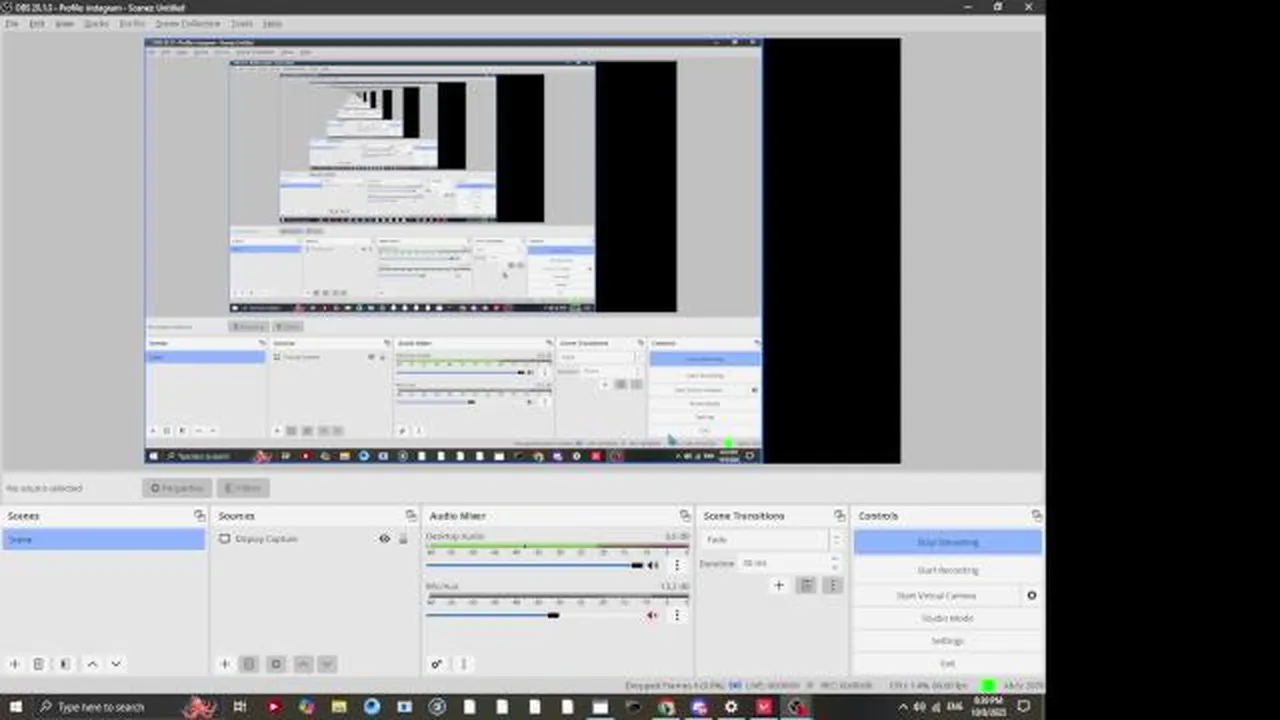This screenshot has height=720, width=1280.
Task: Open scene filters icon in Scenes panel
Action: point(65,664)
